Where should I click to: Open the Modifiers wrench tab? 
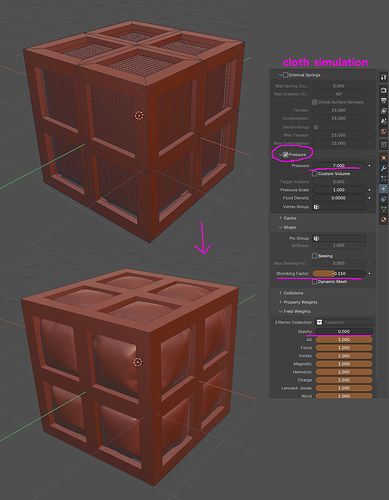383,168
